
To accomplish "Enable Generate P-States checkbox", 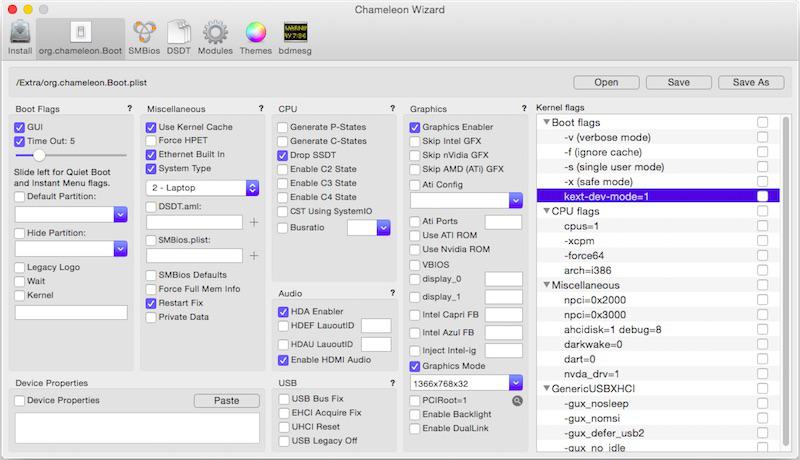I will coord(283,127).
